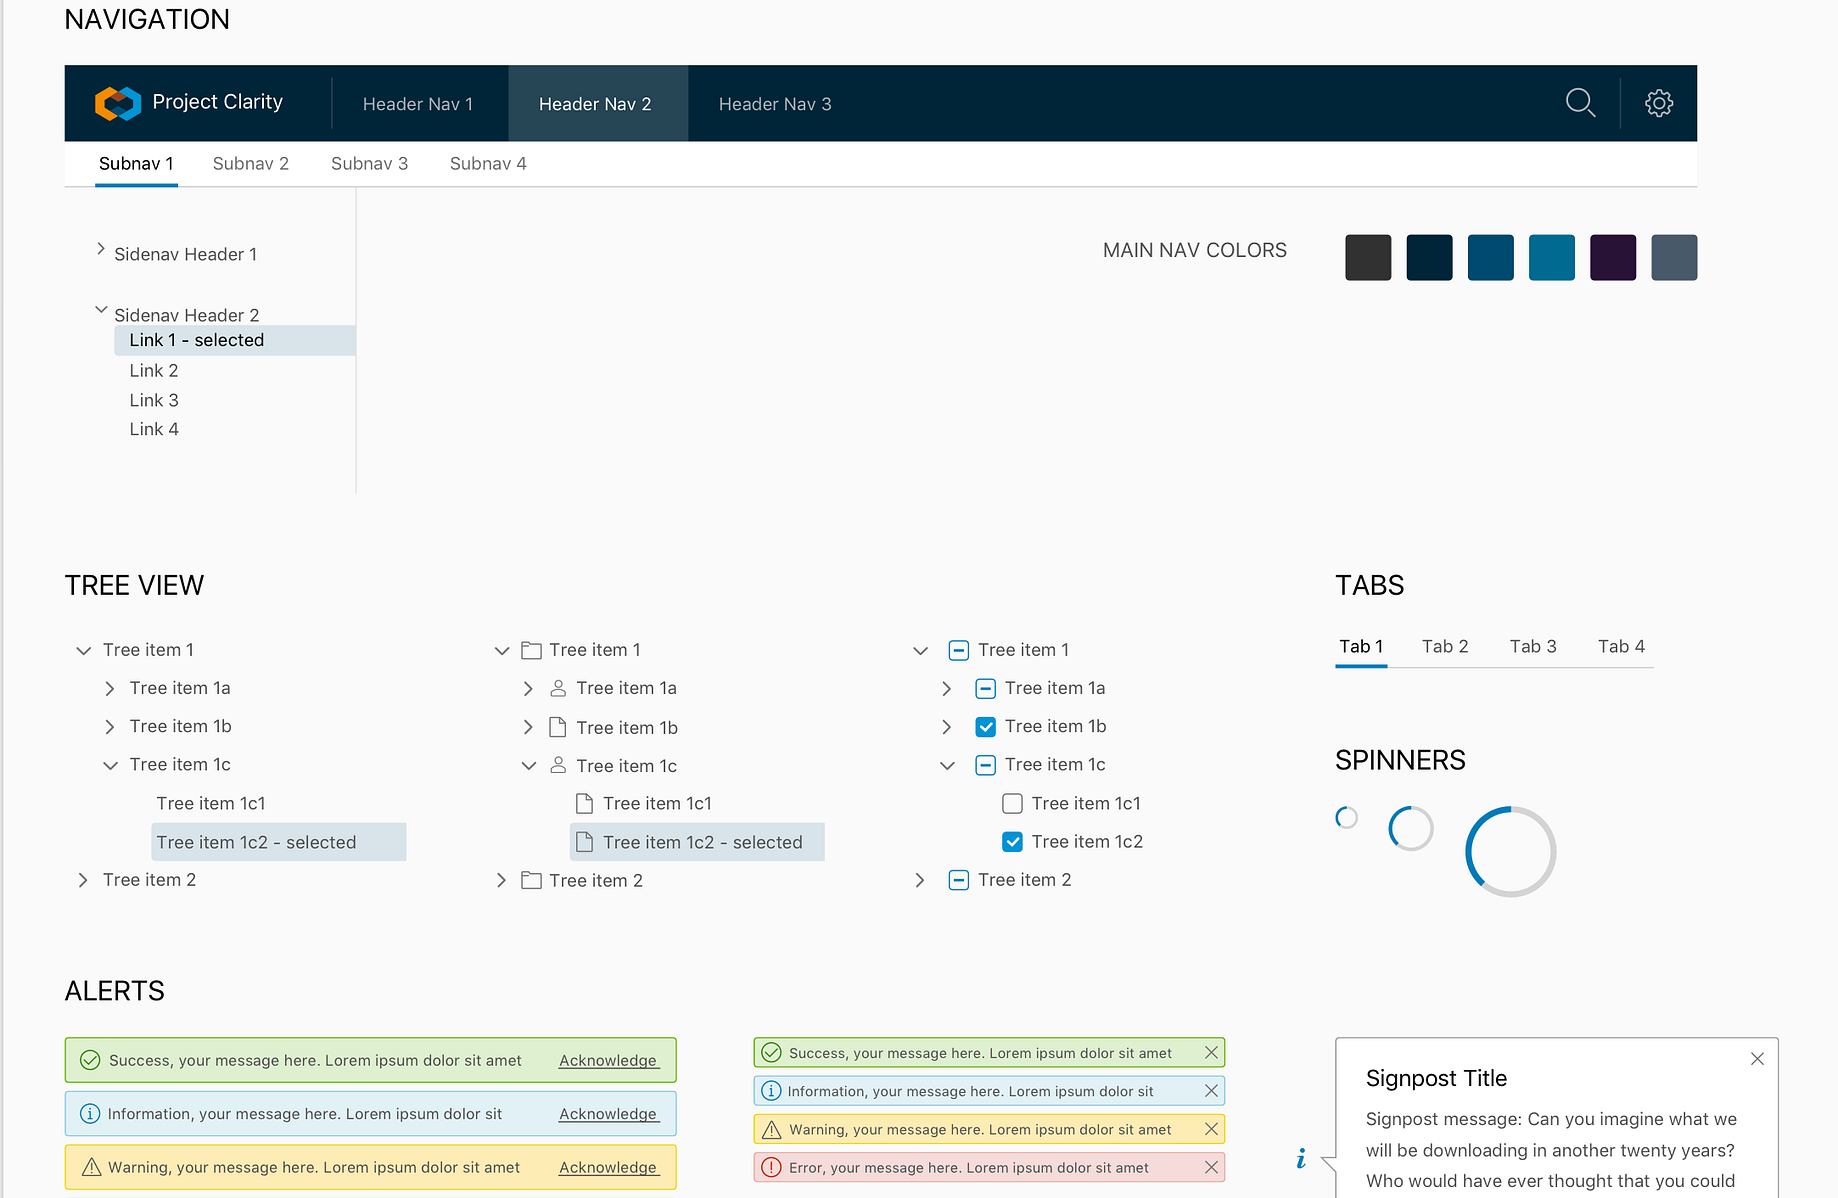
Task: Click the file icon beside Tree item 1c1
Action: tap(585, 803)
